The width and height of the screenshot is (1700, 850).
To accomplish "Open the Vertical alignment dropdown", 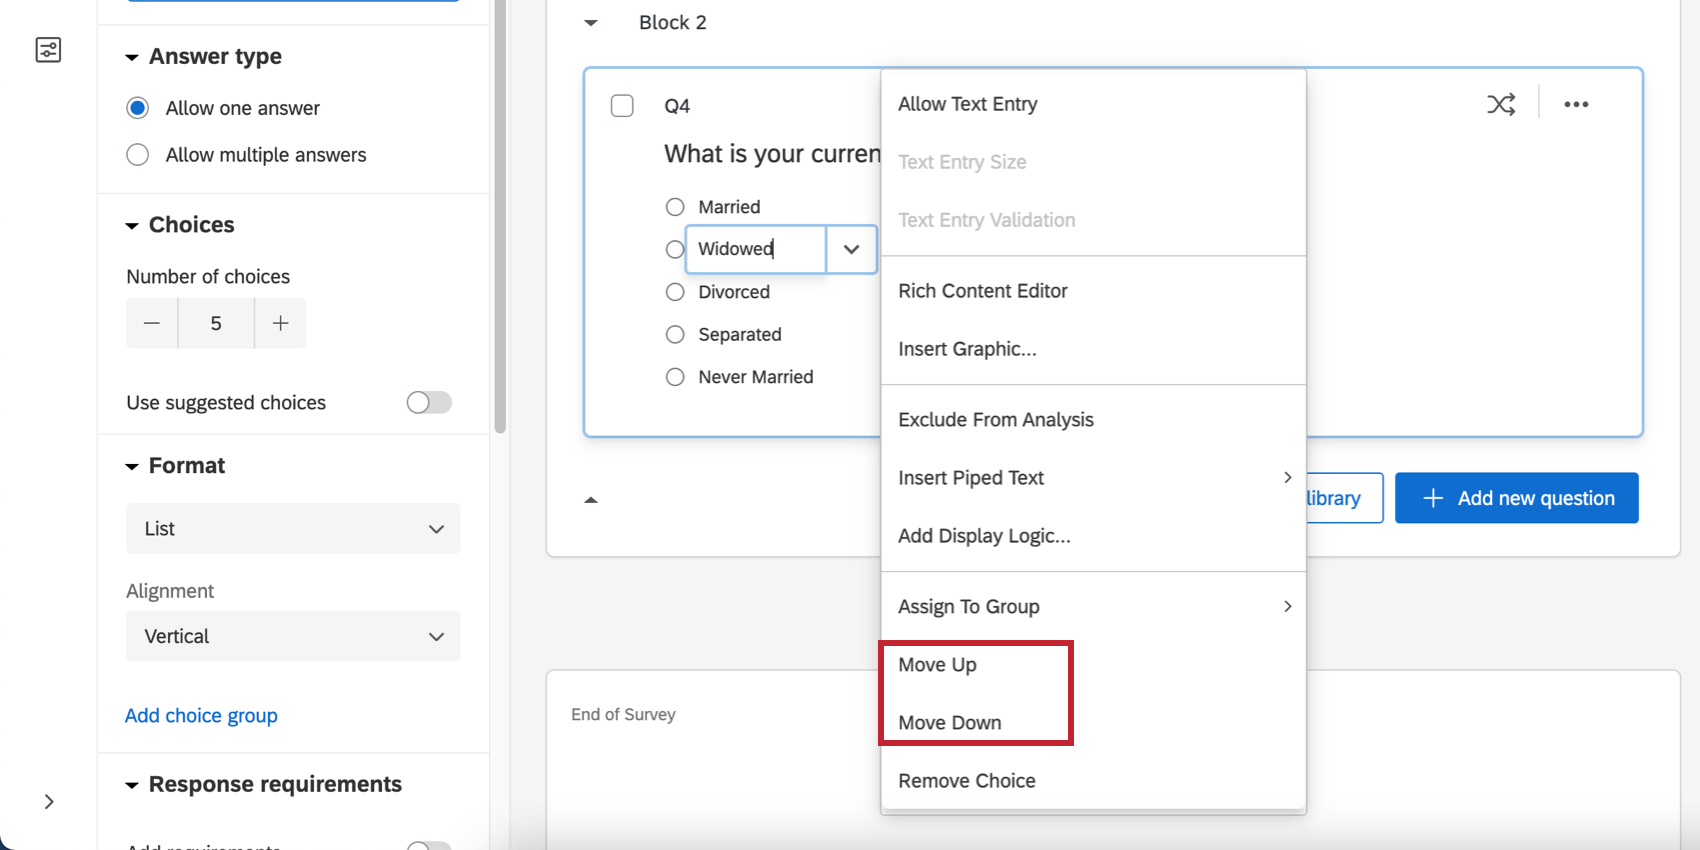I will click(x=293, y=636).
